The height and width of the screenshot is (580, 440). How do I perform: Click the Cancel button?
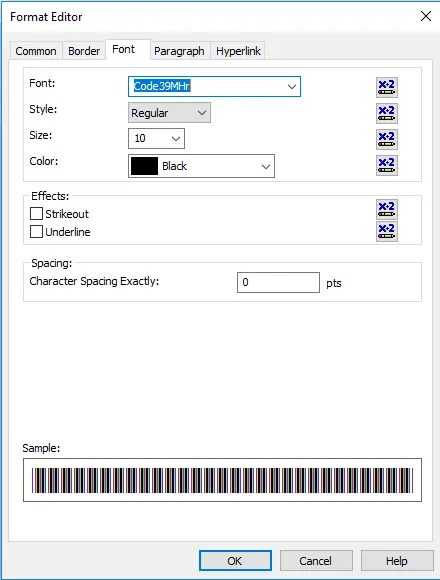(x=316, y=561)
